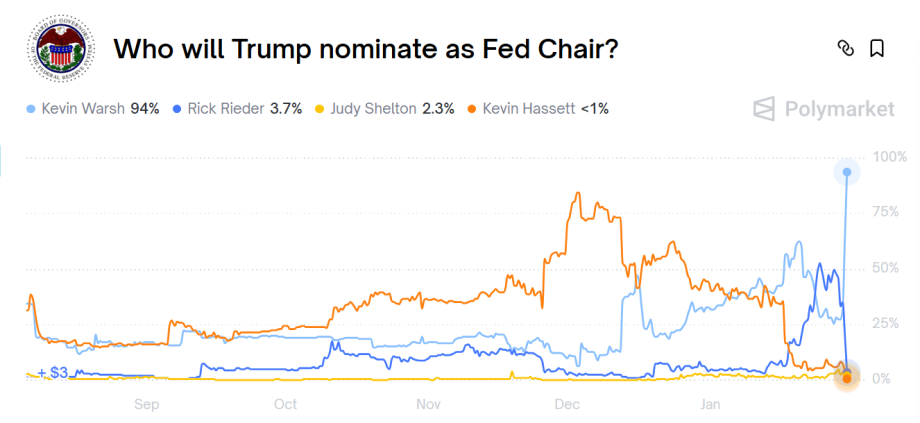Click the copy link icon
This screenshot has width=920, height=423.
coord(845,48)
